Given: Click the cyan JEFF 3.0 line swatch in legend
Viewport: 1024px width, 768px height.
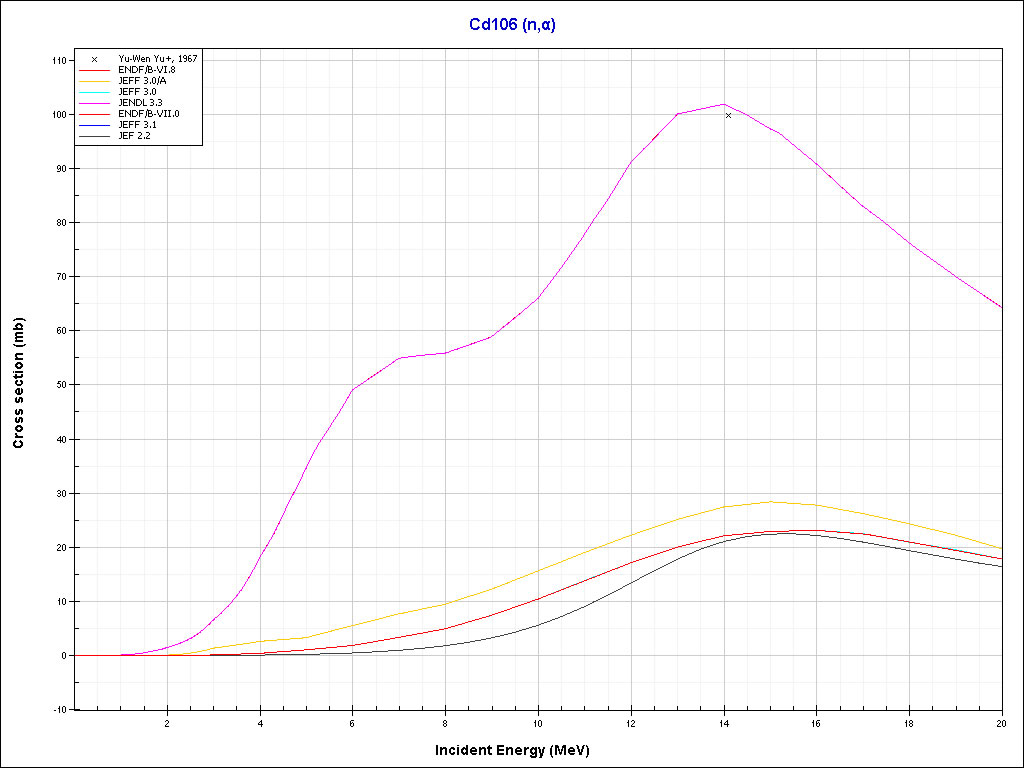Looking at the screenshot, I should (x=94, y=92).
